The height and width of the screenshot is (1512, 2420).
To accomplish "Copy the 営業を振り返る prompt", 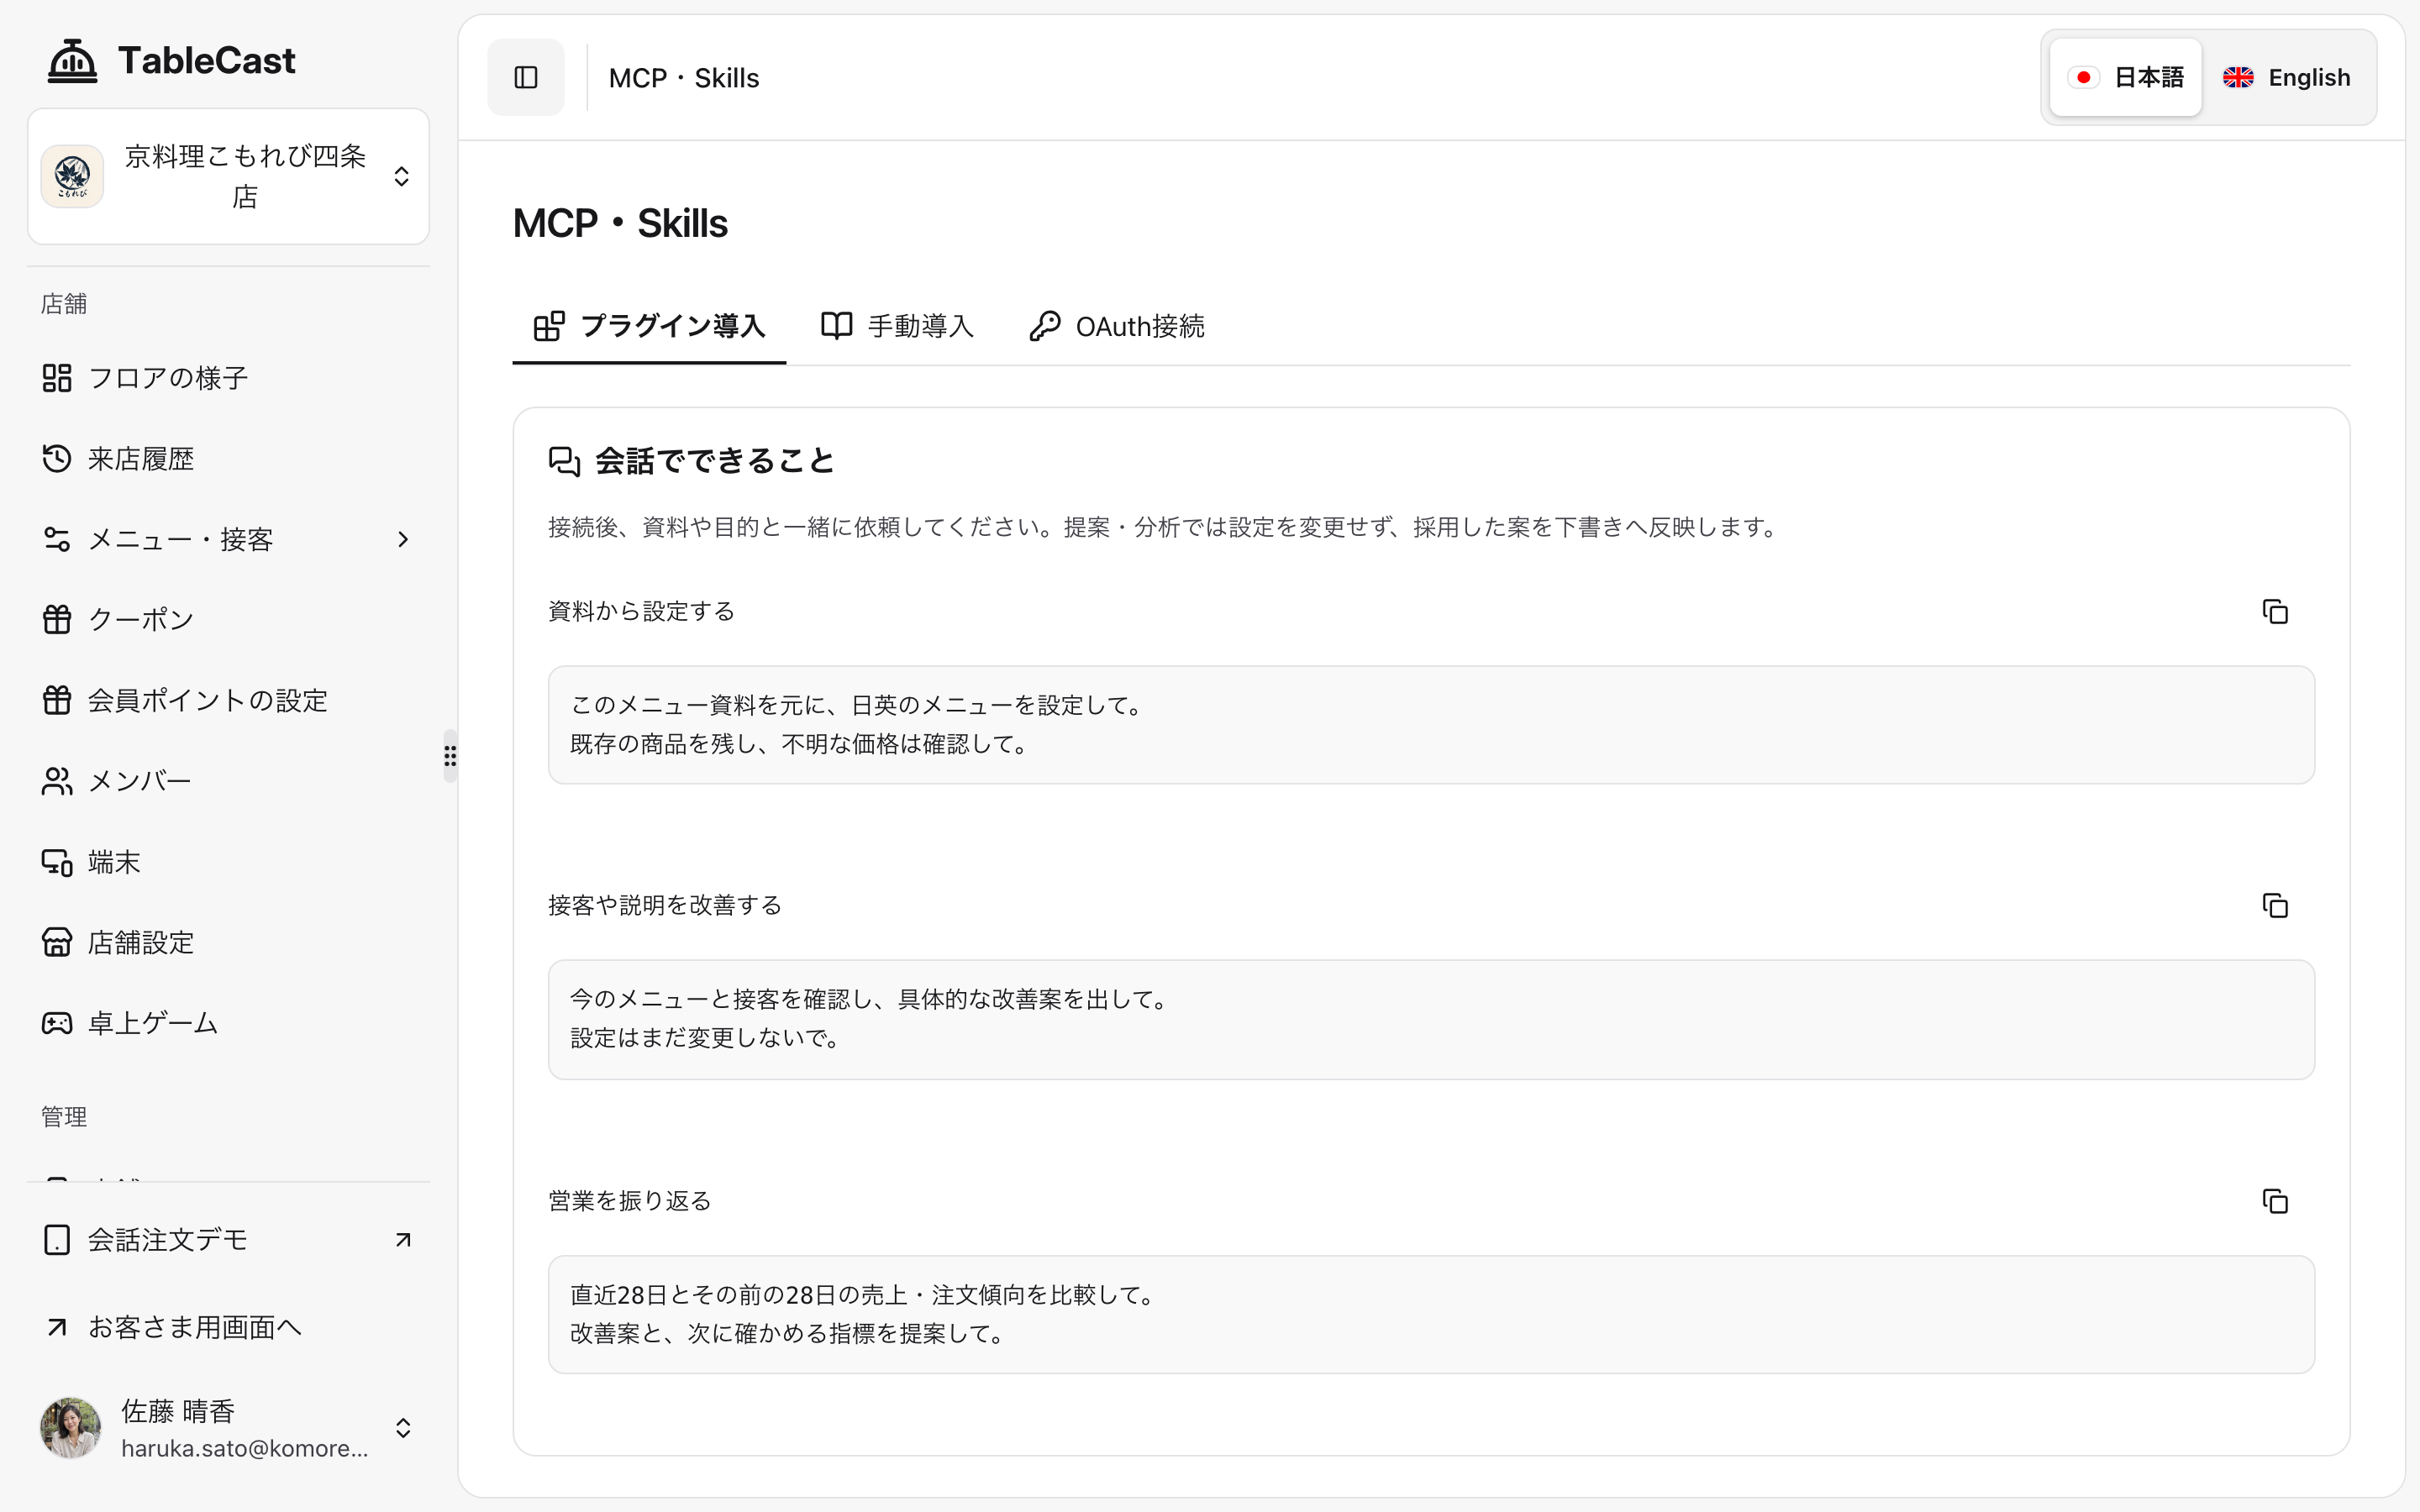I will (2275, 1200).
